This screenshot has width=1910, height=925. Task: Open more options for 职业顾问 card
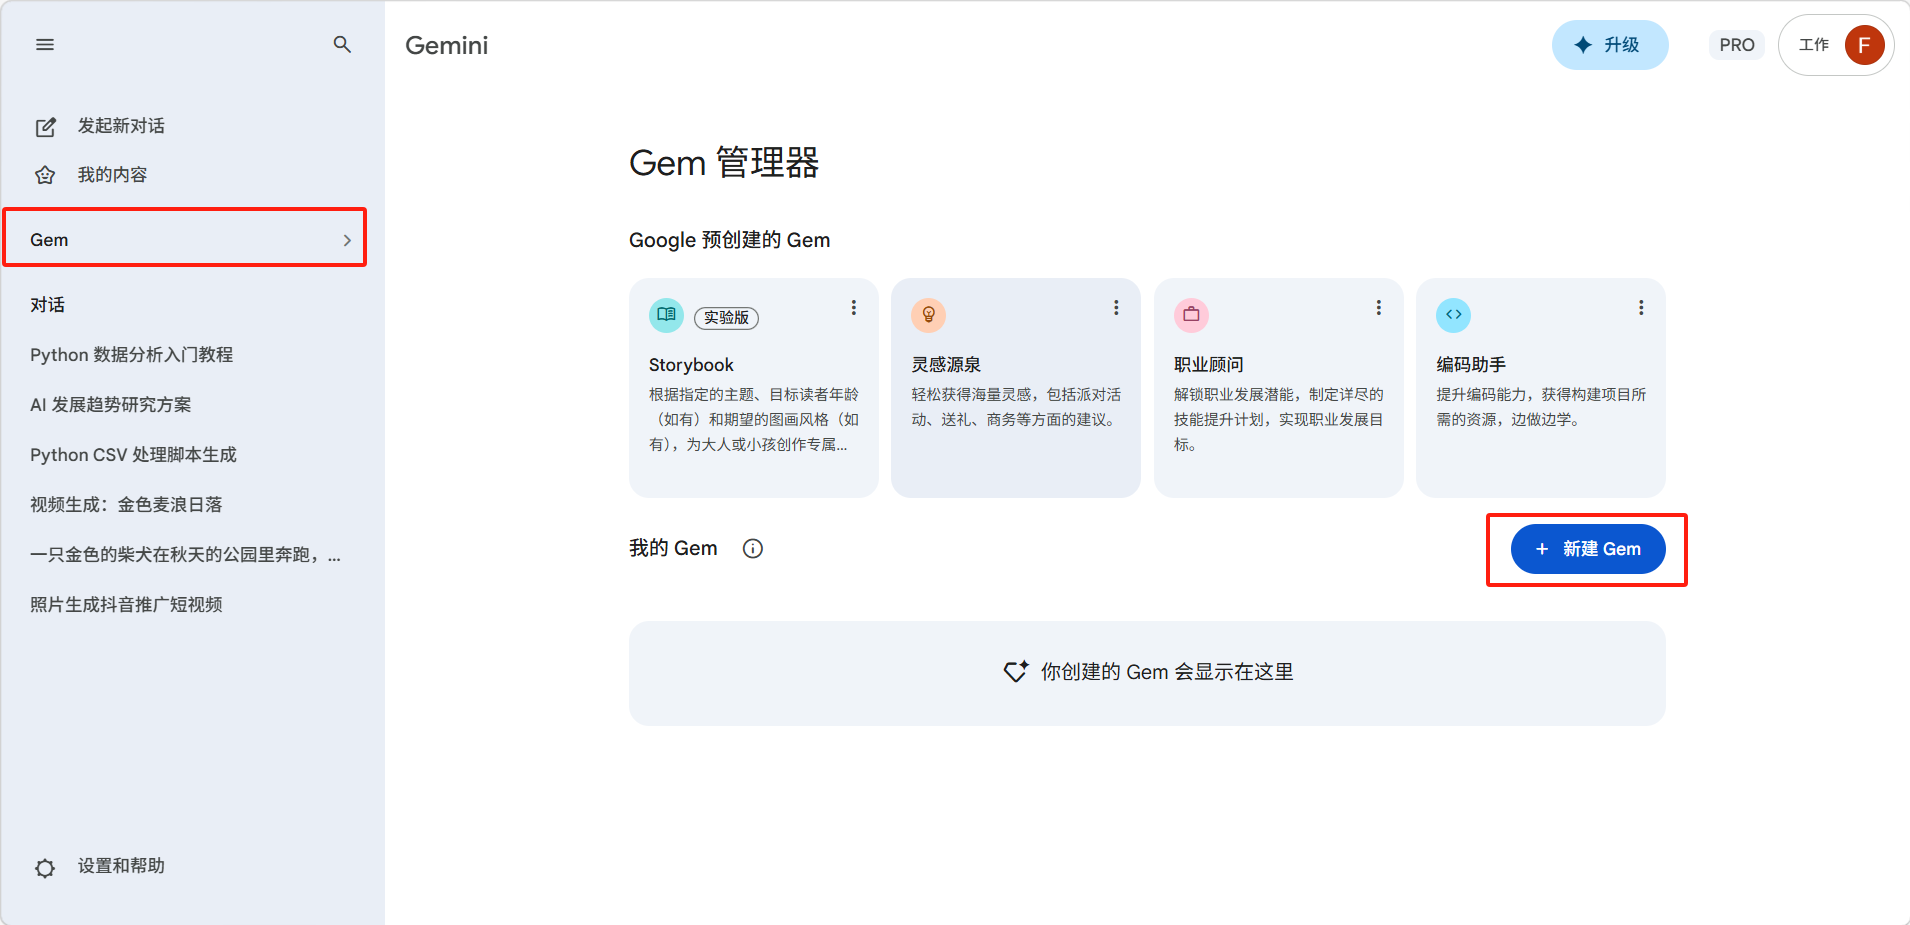pos(1378,308)
